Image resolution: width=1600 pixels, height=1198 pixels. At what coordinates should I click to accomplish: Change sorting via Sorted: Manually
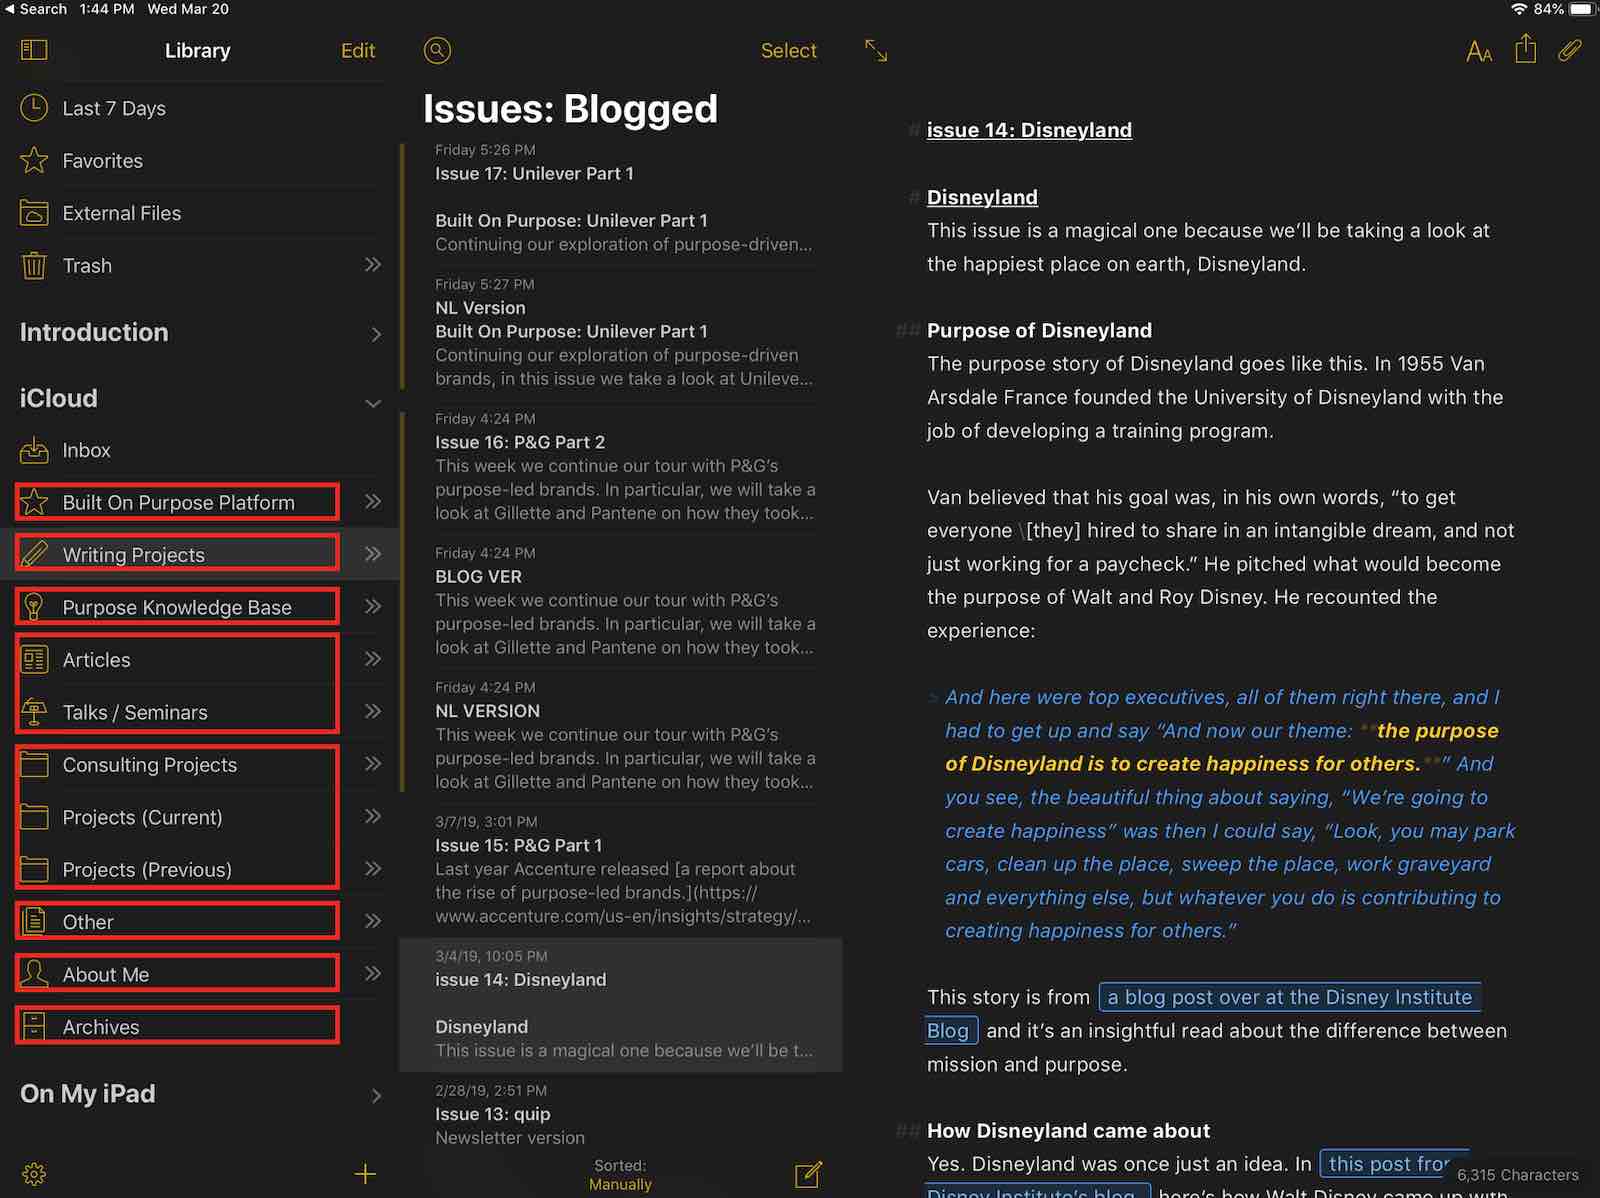pyautogui.click(x=620, y=1175)
